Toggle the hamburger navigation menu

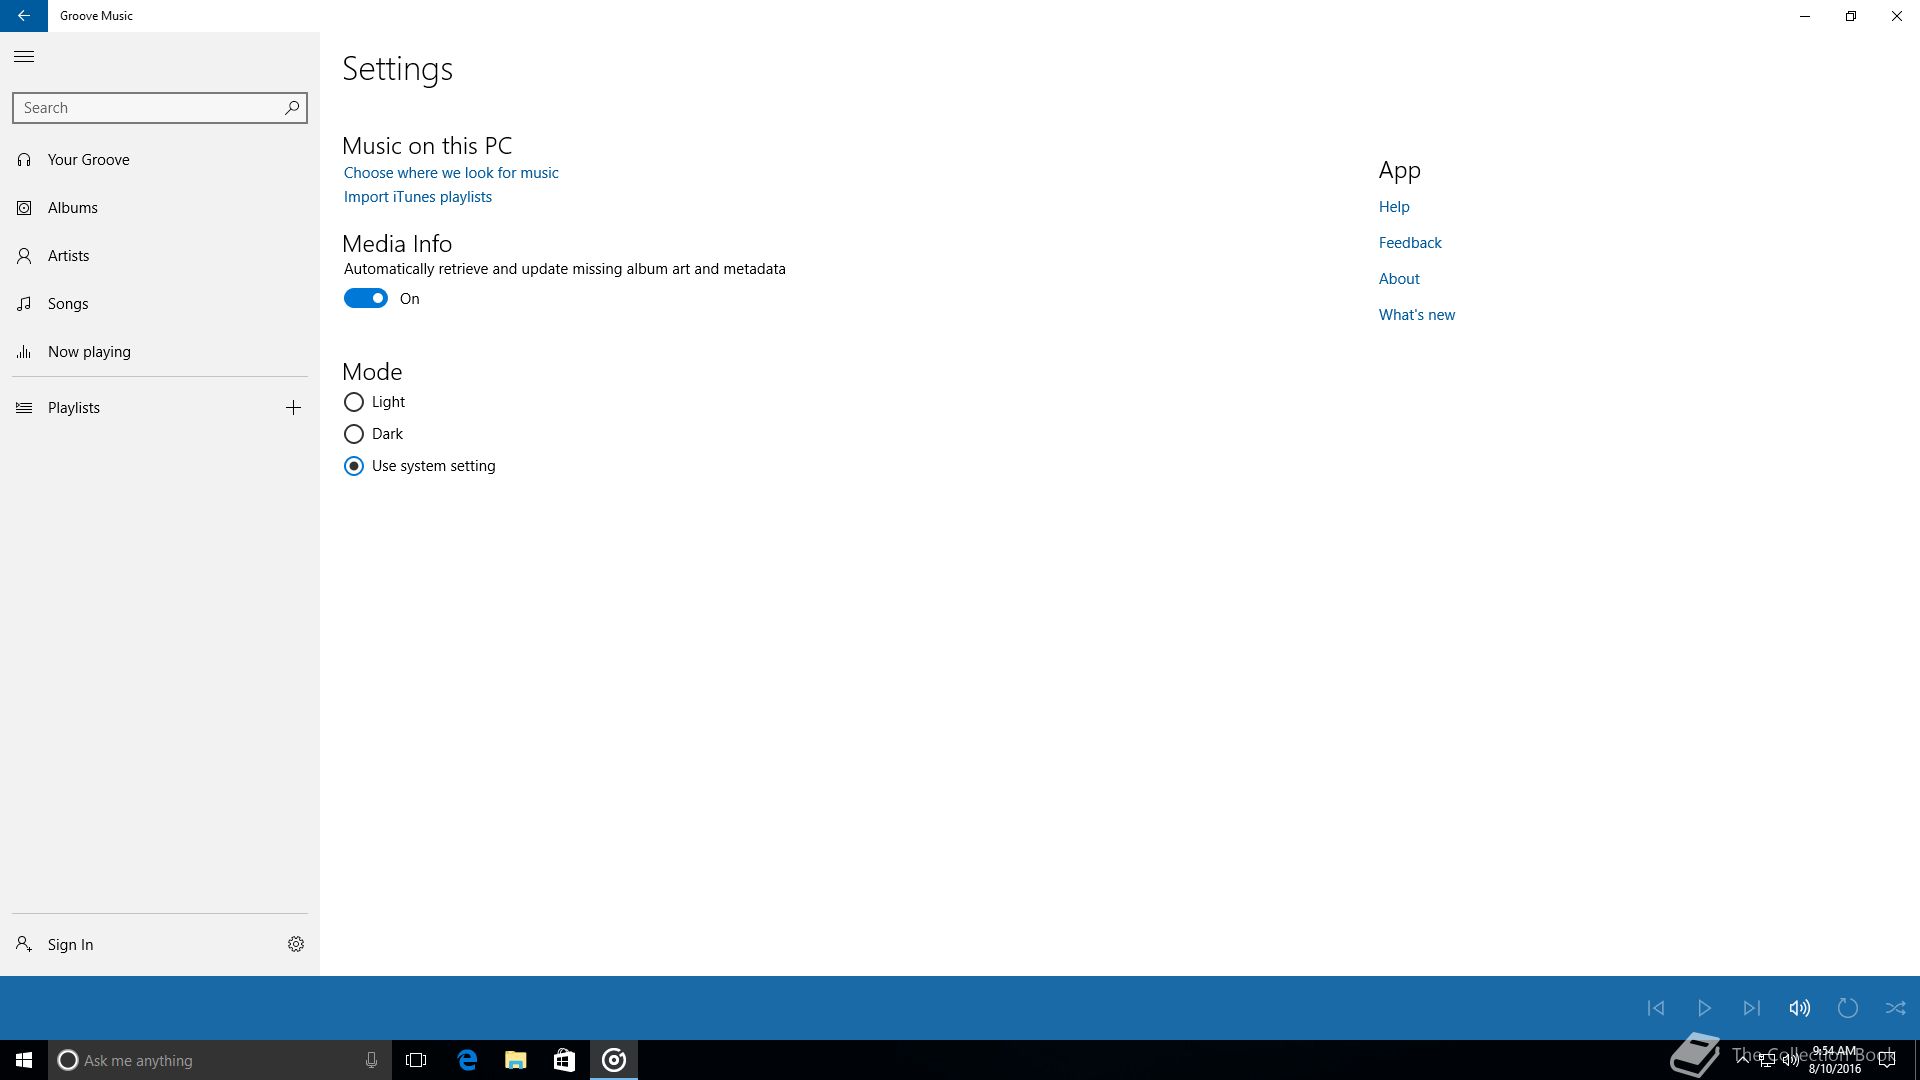coord(24,57)
